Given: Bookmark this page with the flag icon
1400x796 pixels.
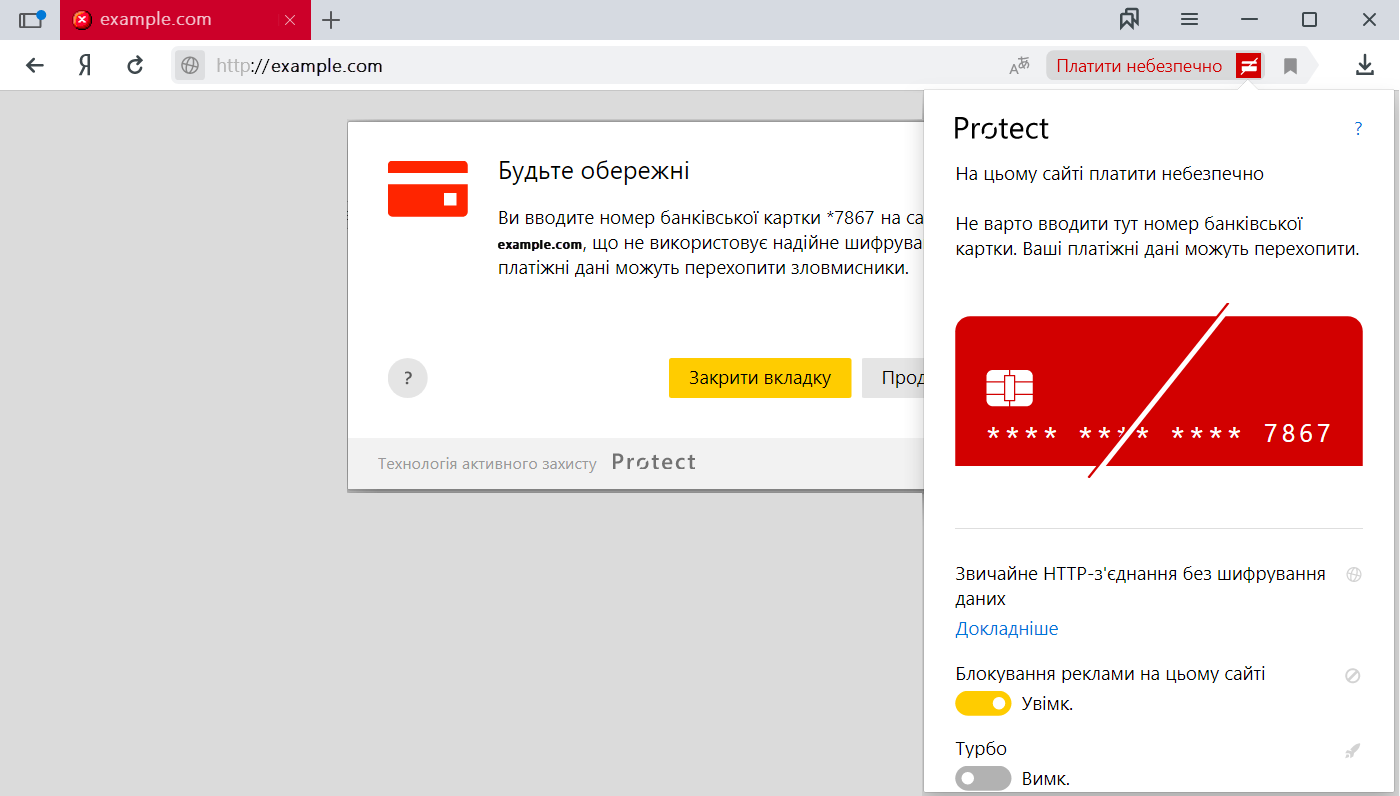Looking at the screenshot, I should (1290, 66).
